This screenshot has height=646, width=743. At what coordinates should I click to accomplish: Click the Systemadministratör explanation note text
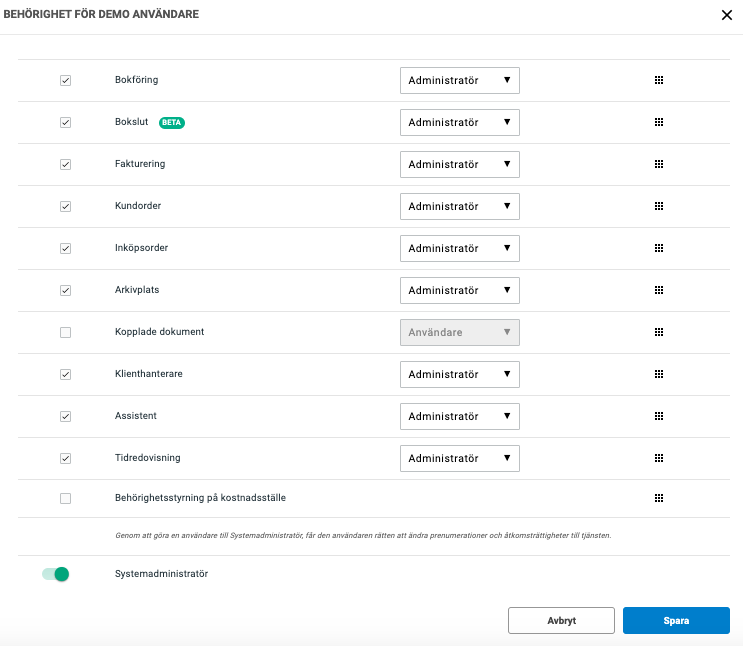pyautogui.click(x=363, y=536)
